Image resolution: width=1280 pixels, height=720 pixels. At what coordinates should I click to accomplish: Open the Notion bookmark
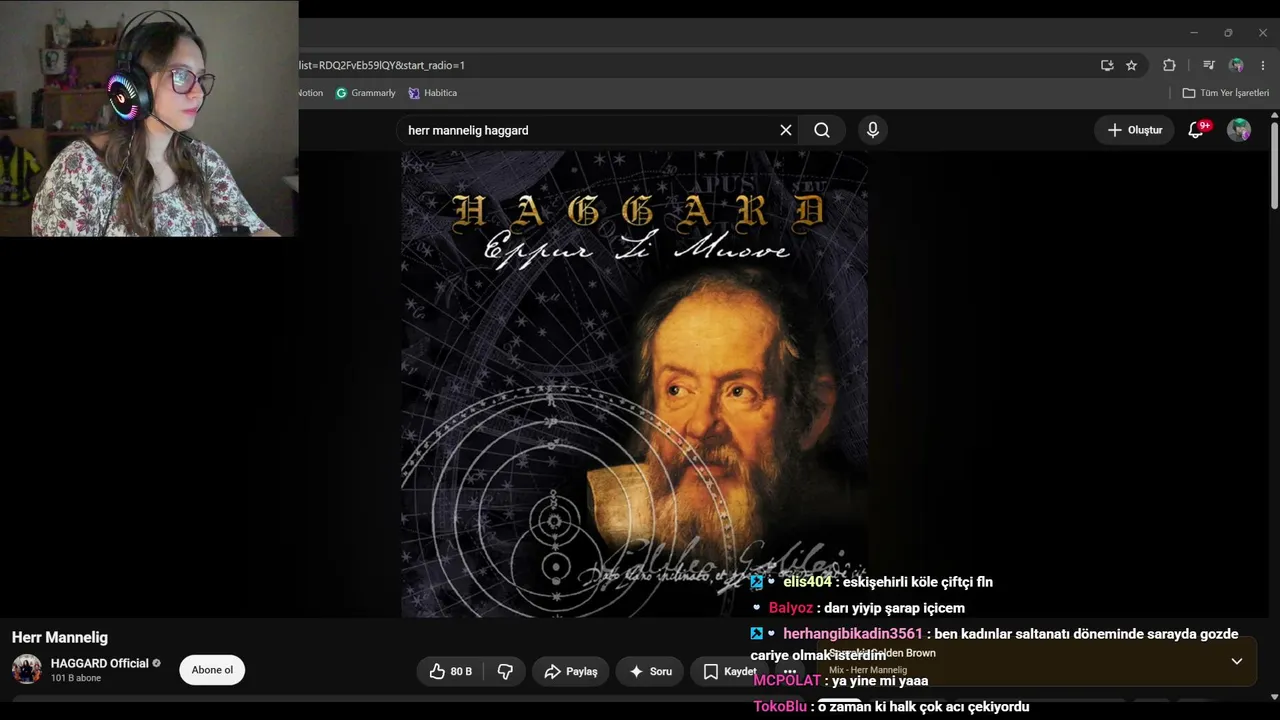[x=310, y=93]
